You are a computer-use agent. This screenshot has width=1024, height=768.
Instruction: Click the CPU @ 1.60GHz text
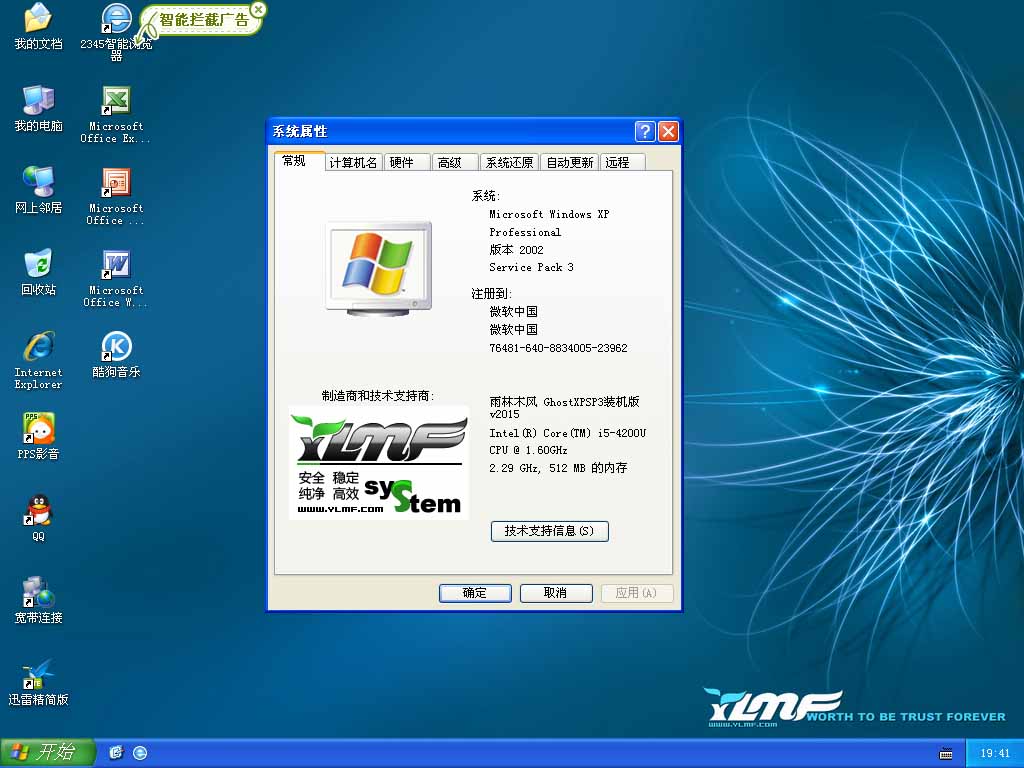tap(528, 451)
